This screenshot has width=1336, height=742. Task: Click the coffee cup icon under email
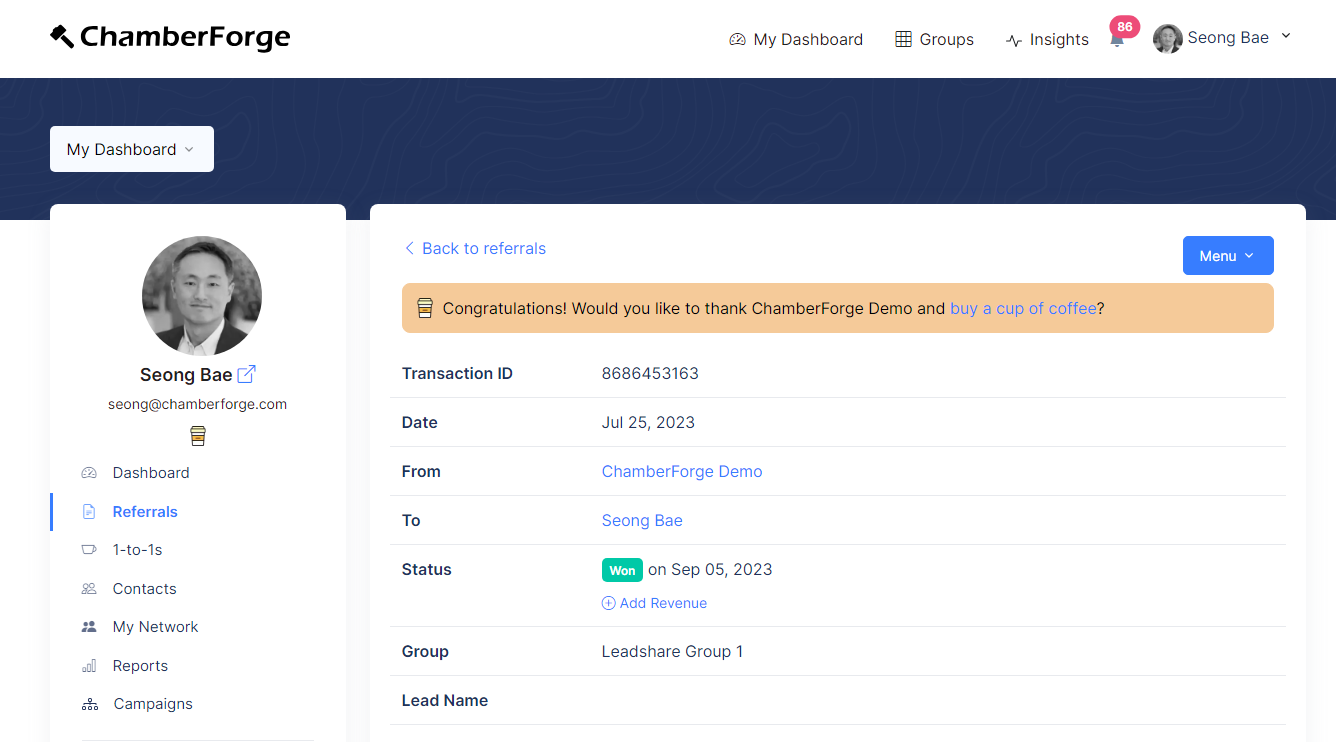(198, 436)
